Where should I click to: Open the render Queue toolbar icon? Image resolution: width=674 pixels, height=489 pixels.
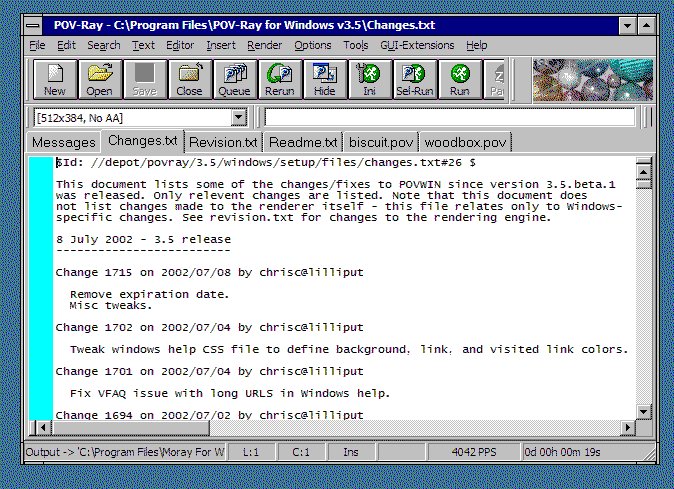click(x=234, y=79)
